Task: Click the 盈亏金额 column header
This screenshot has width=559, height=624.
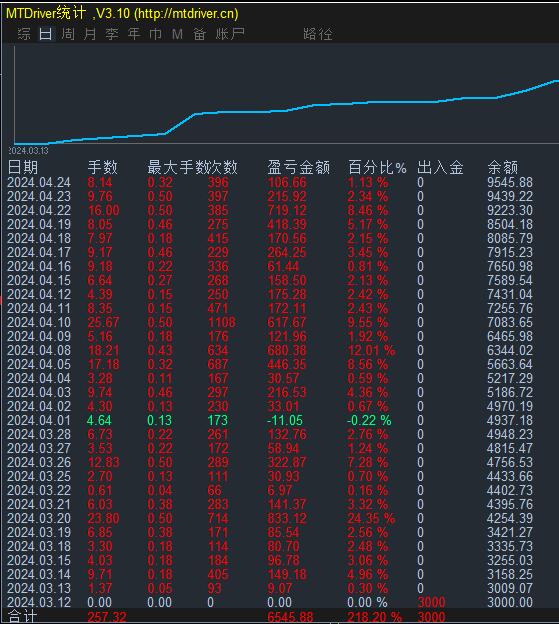Action: (x=298, y=167)
